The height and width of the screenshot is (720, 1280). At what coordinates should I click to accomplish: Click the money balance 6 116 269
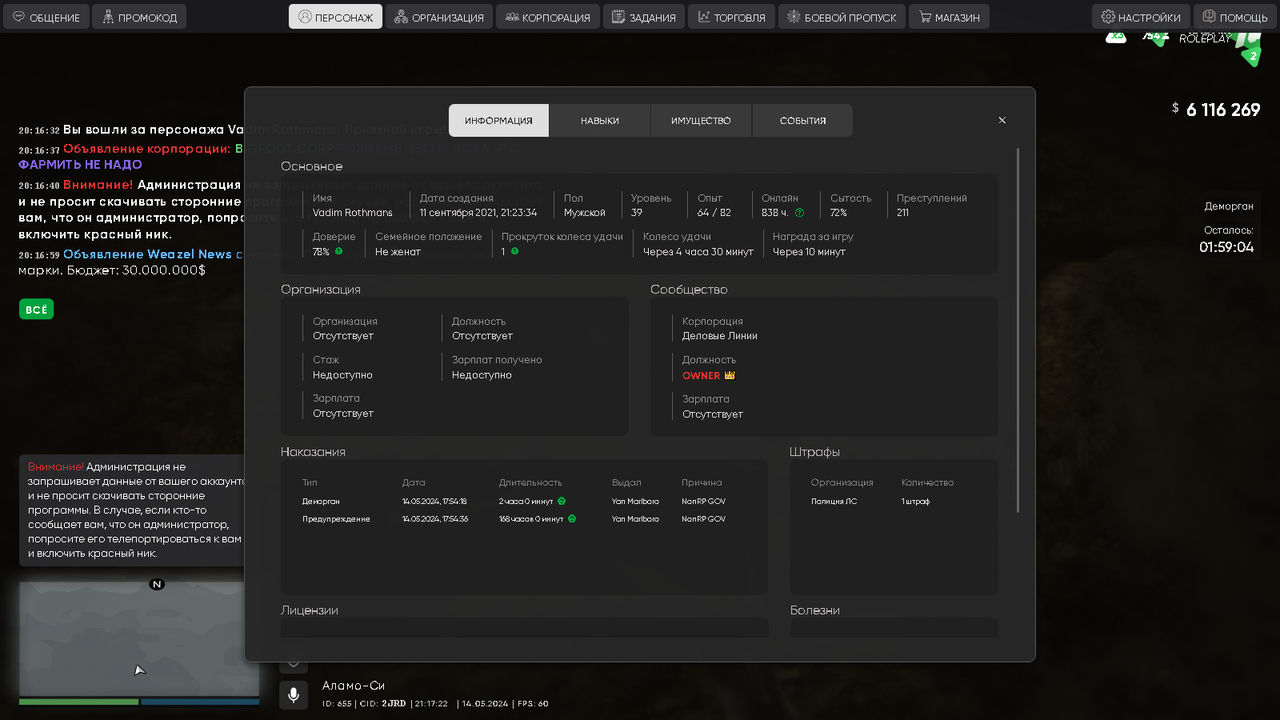pyautogui.click(x=1223, y=110)
